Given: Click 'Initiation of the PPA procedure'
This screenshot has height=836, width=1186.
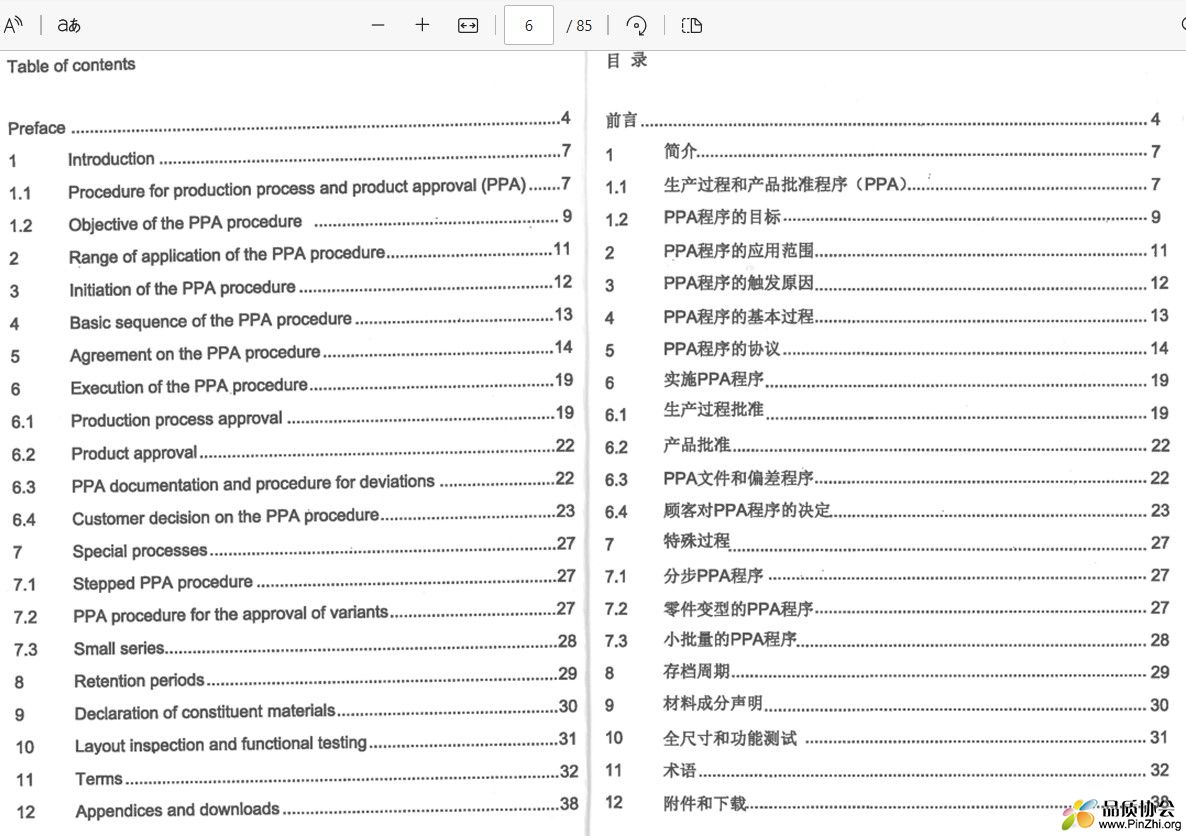Looking at the screenshot, I should tap(182, 288).
